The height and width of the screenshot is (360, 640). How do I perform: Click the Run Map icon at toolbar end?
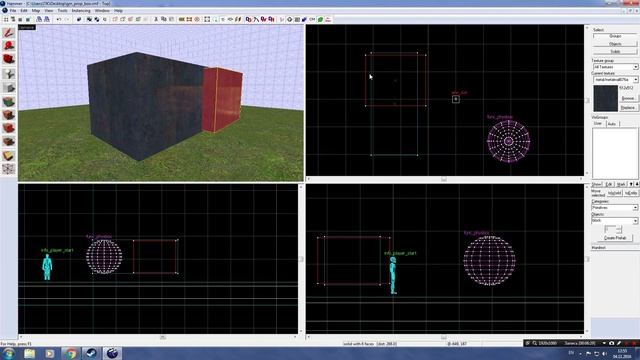328,19
